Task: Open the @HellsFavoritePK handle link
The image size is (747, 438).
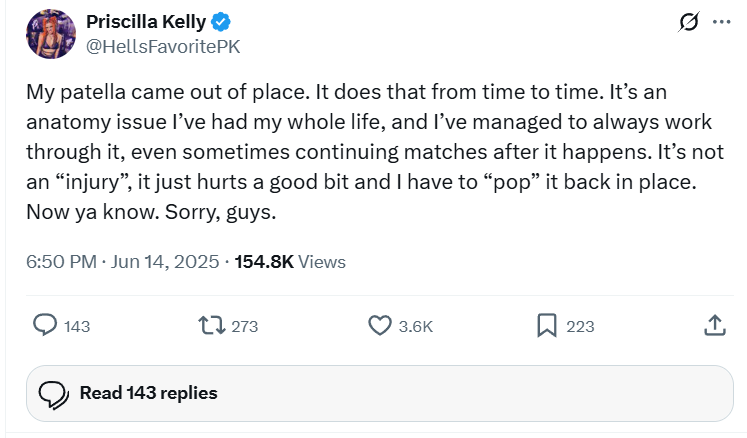Action: [163, 46]
